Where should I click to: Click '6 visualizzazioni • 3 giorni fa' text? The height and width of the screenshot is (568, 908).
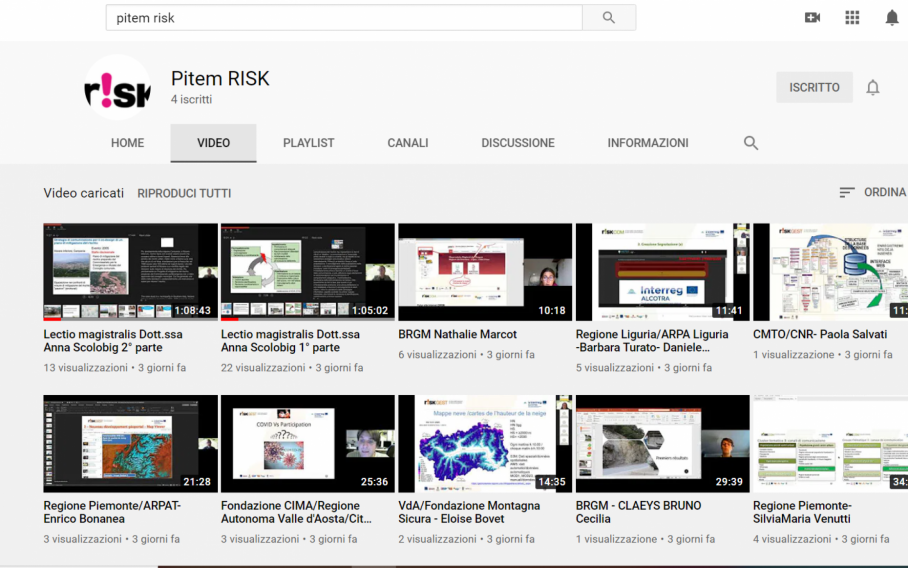click(466, 354)
